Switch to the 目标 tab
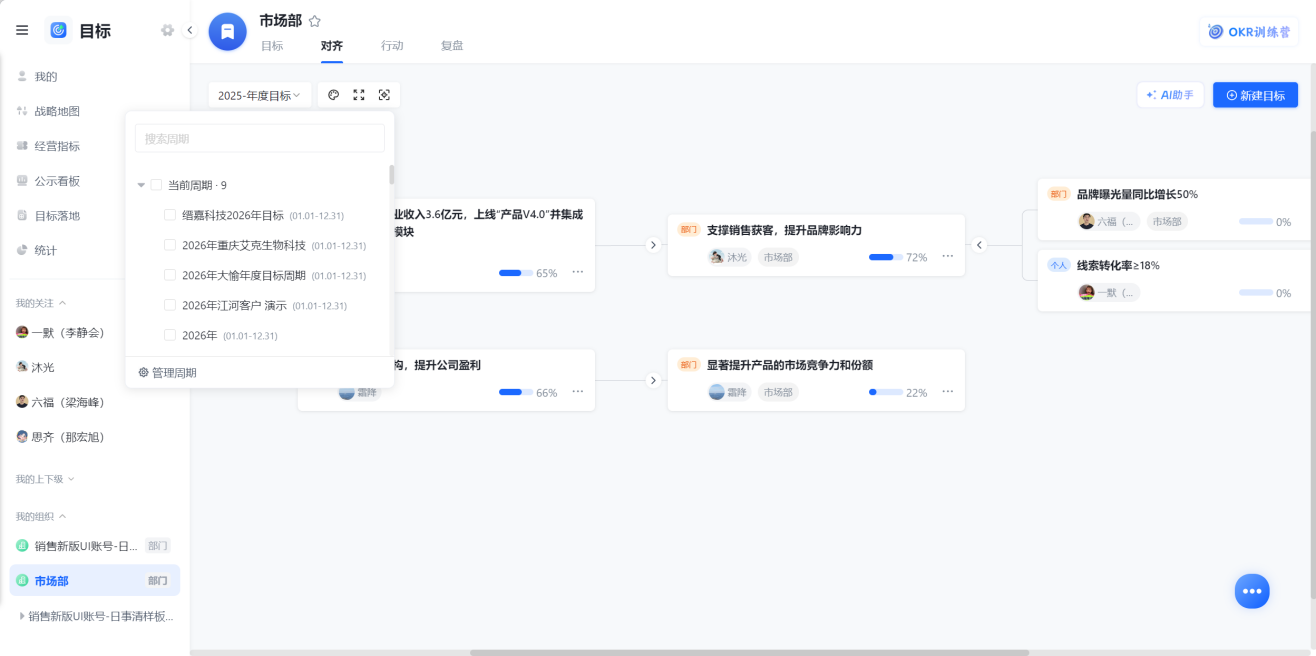 pyautogui.click(x=272, y=46)
